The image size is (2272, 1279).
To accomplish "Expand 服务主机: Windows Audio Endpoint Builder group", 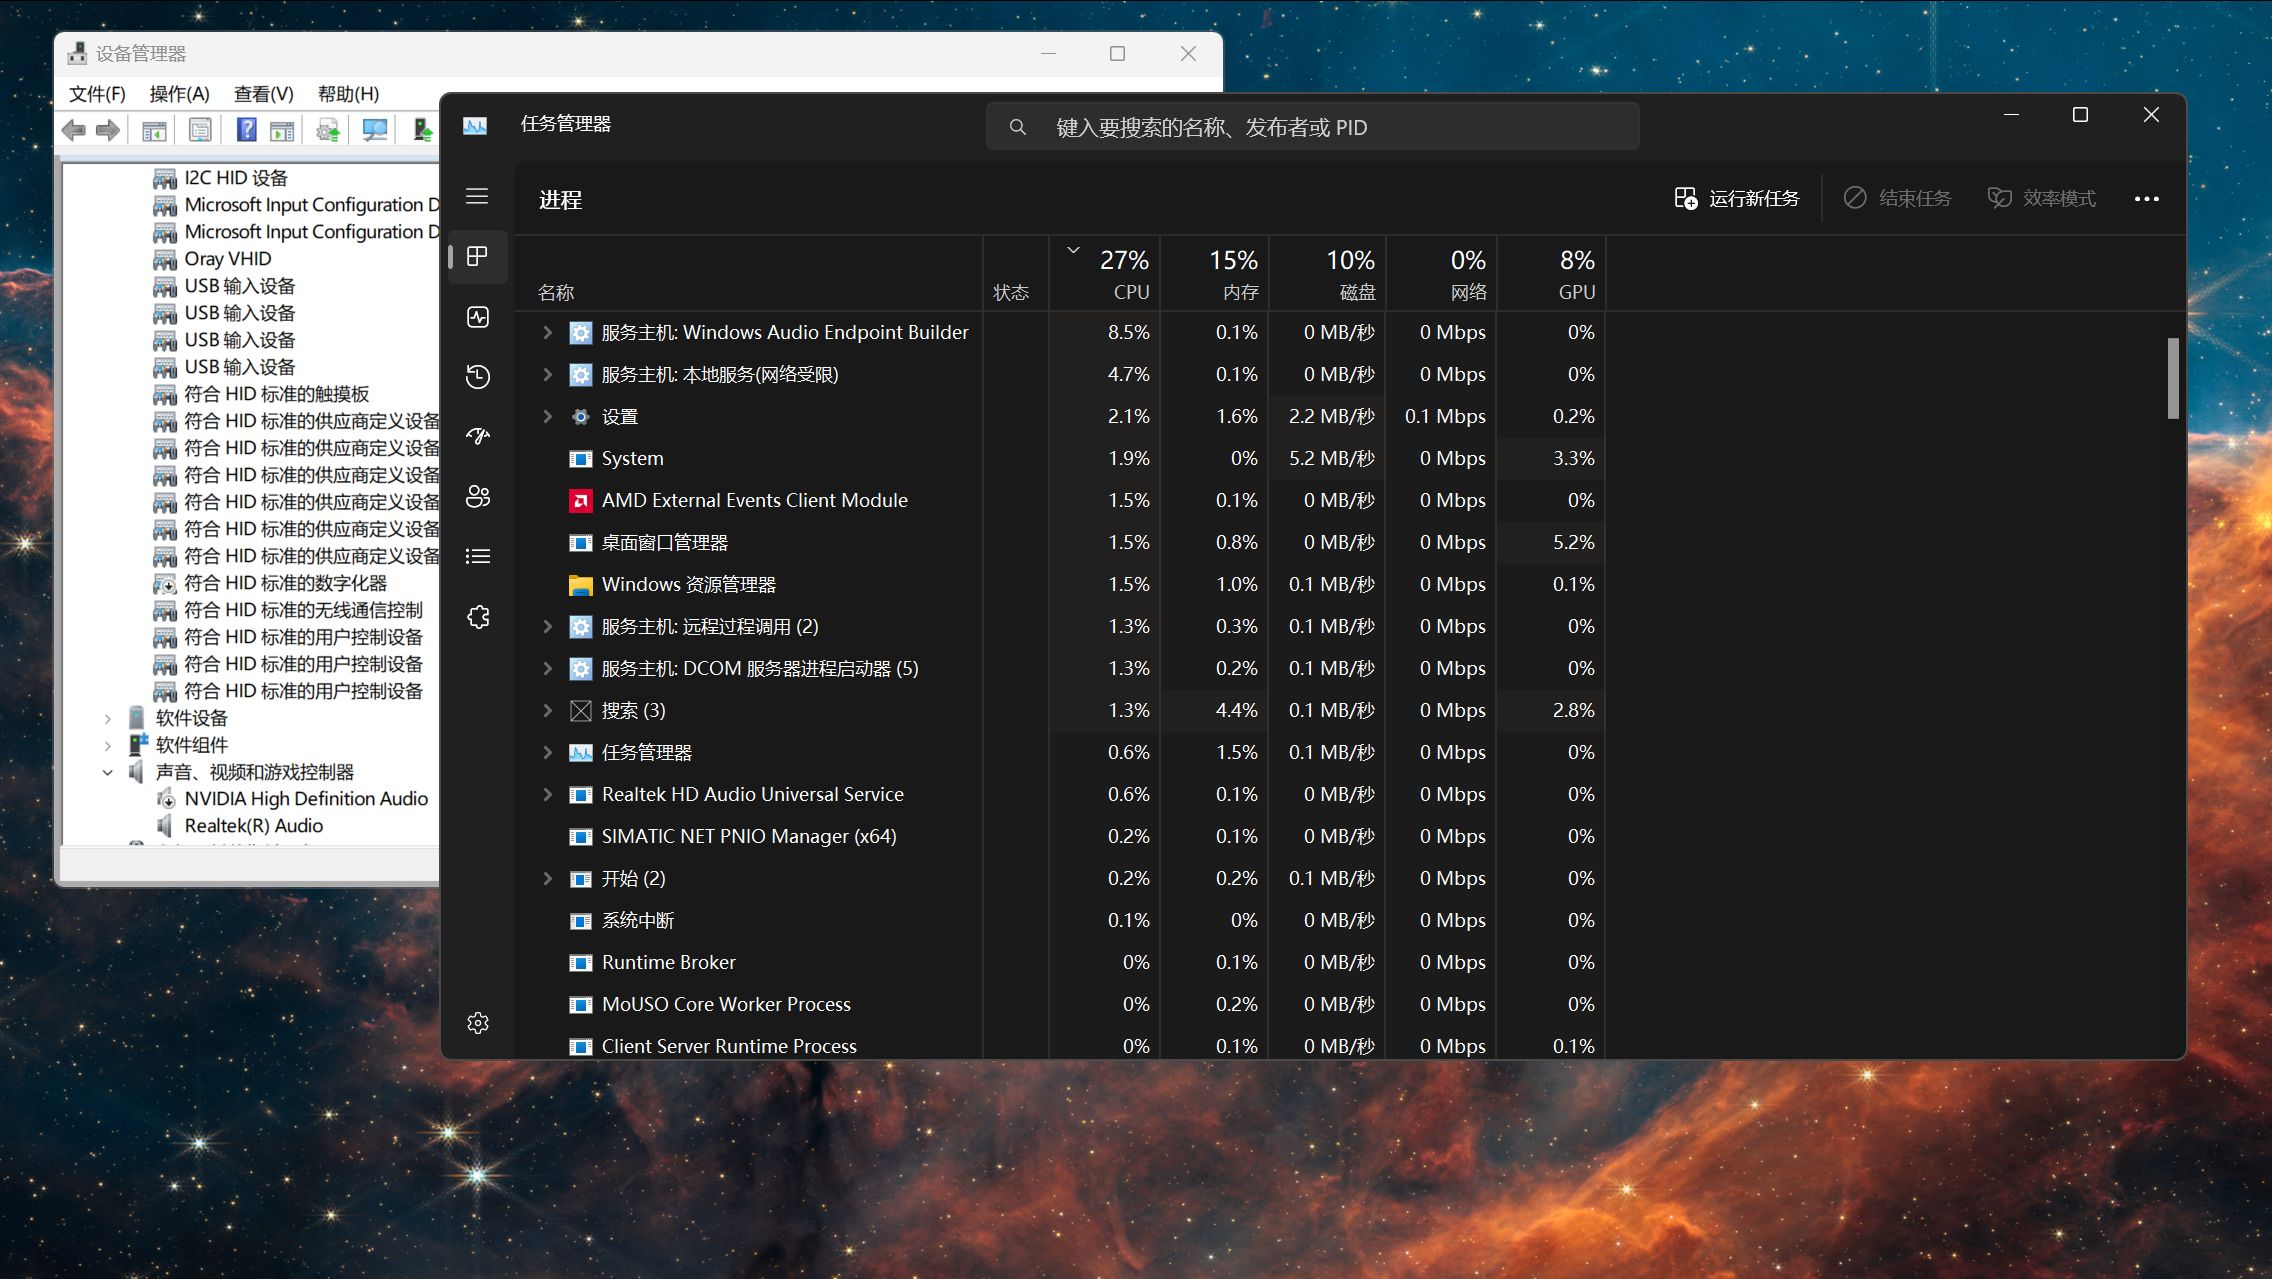I will (x=547, y=332).
